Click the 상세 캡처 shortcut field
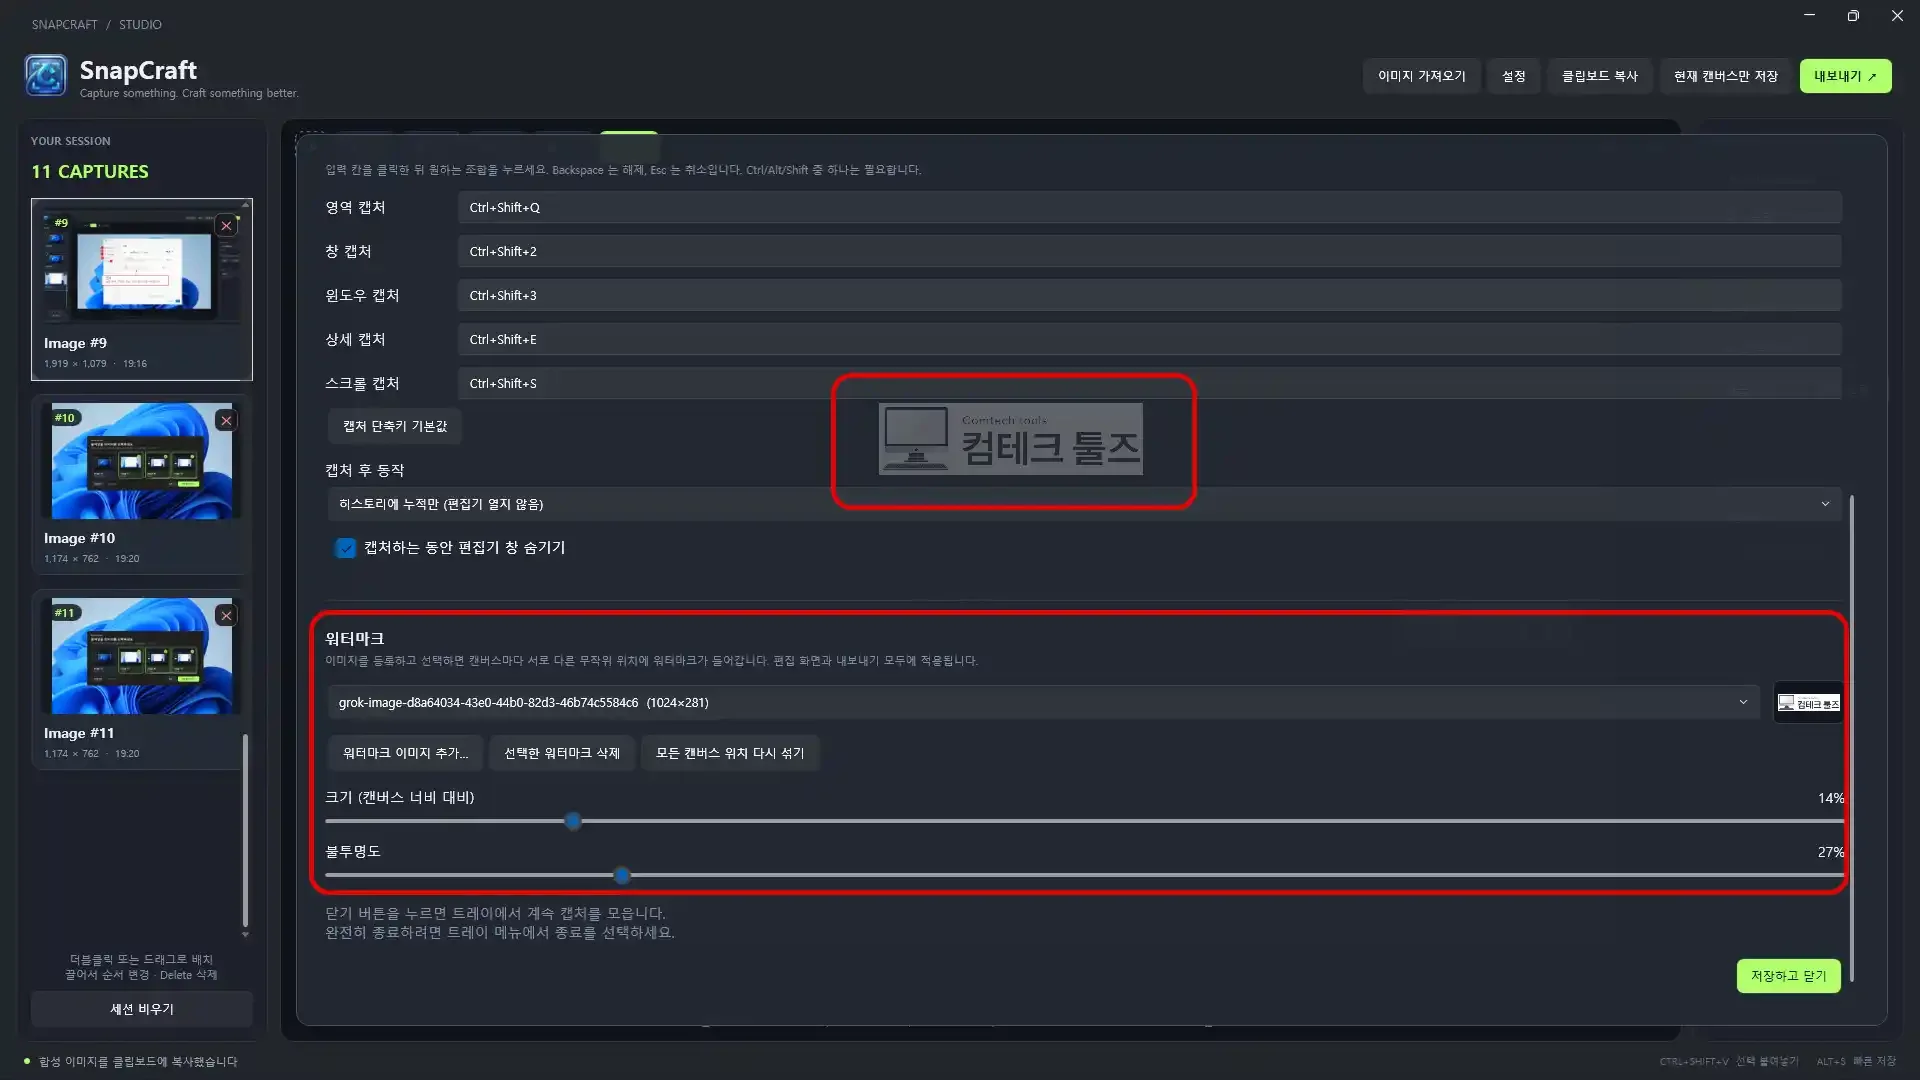Screen dimensions: 1920x1080 [1149, 340]
